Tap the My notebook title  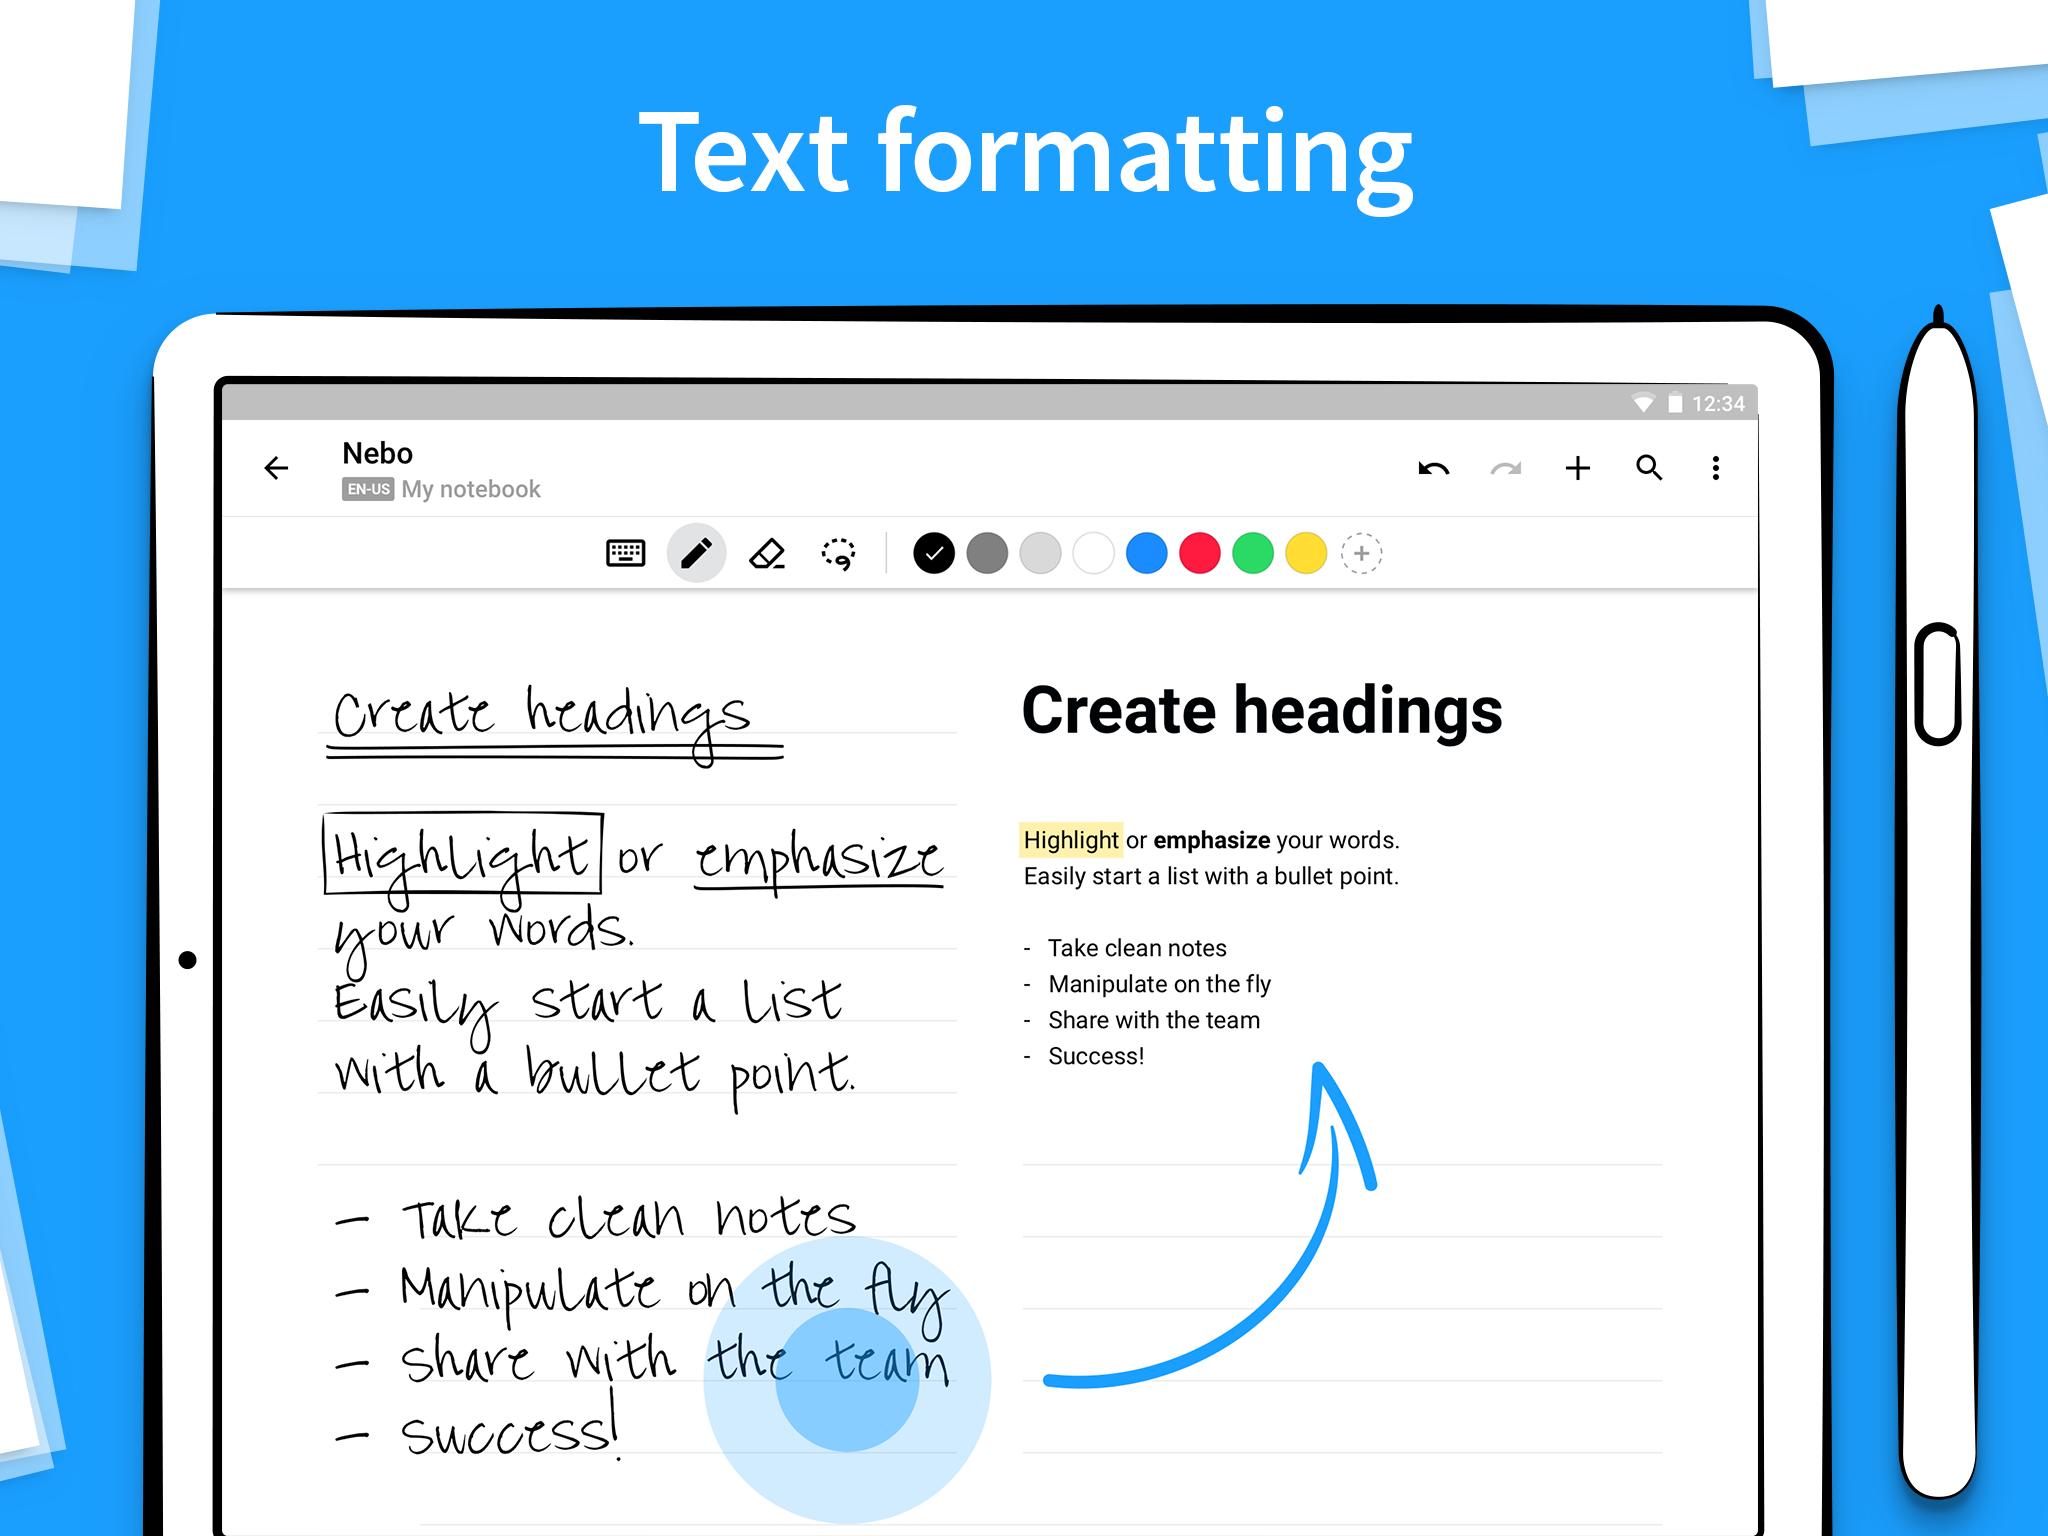coord(470,489)
